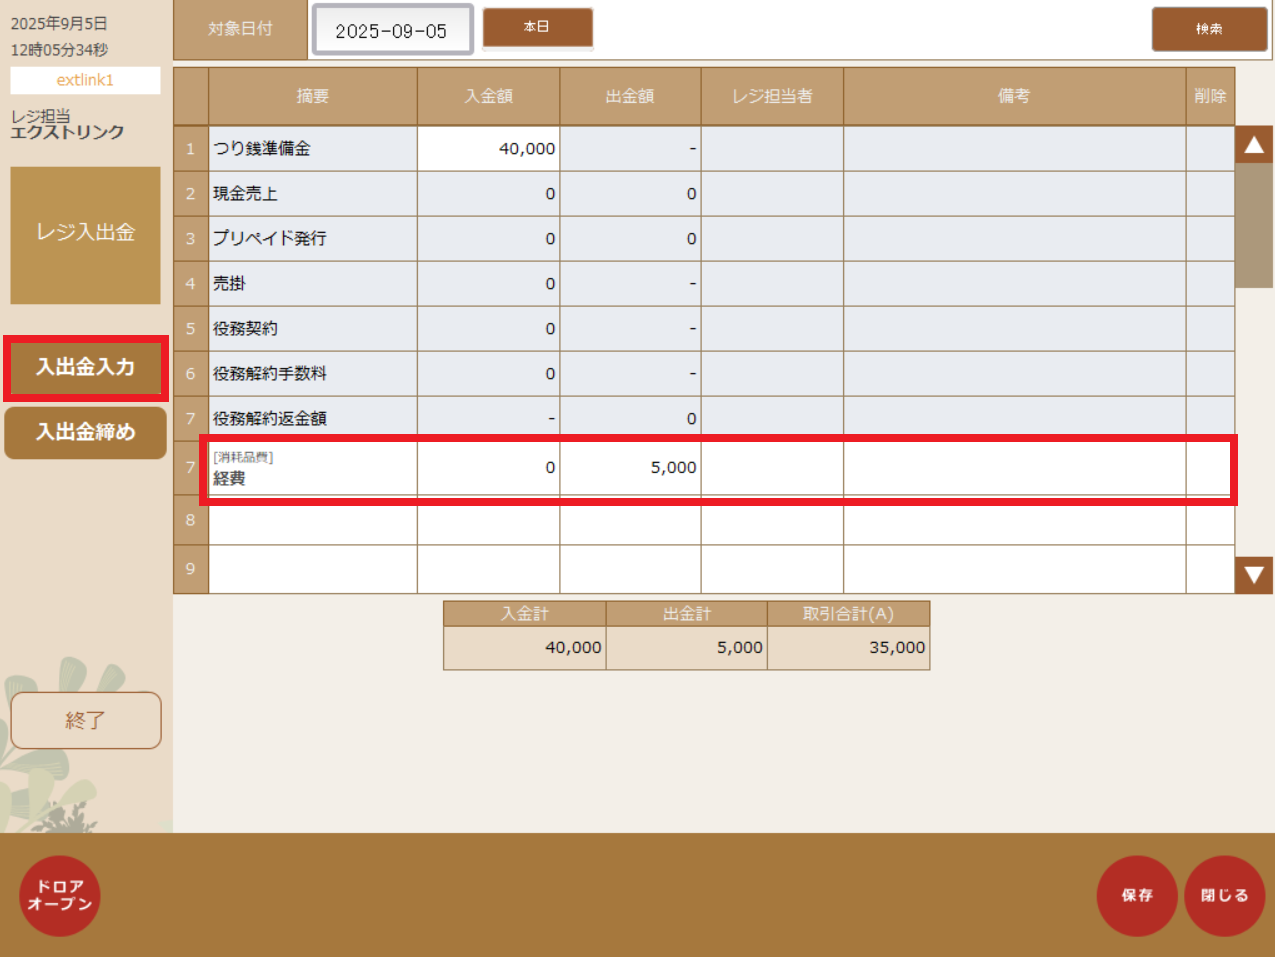Select the 経費 出金額 cell showing 5,000
The width and height of the screenshot is (1275, 957).
[630, 468]
